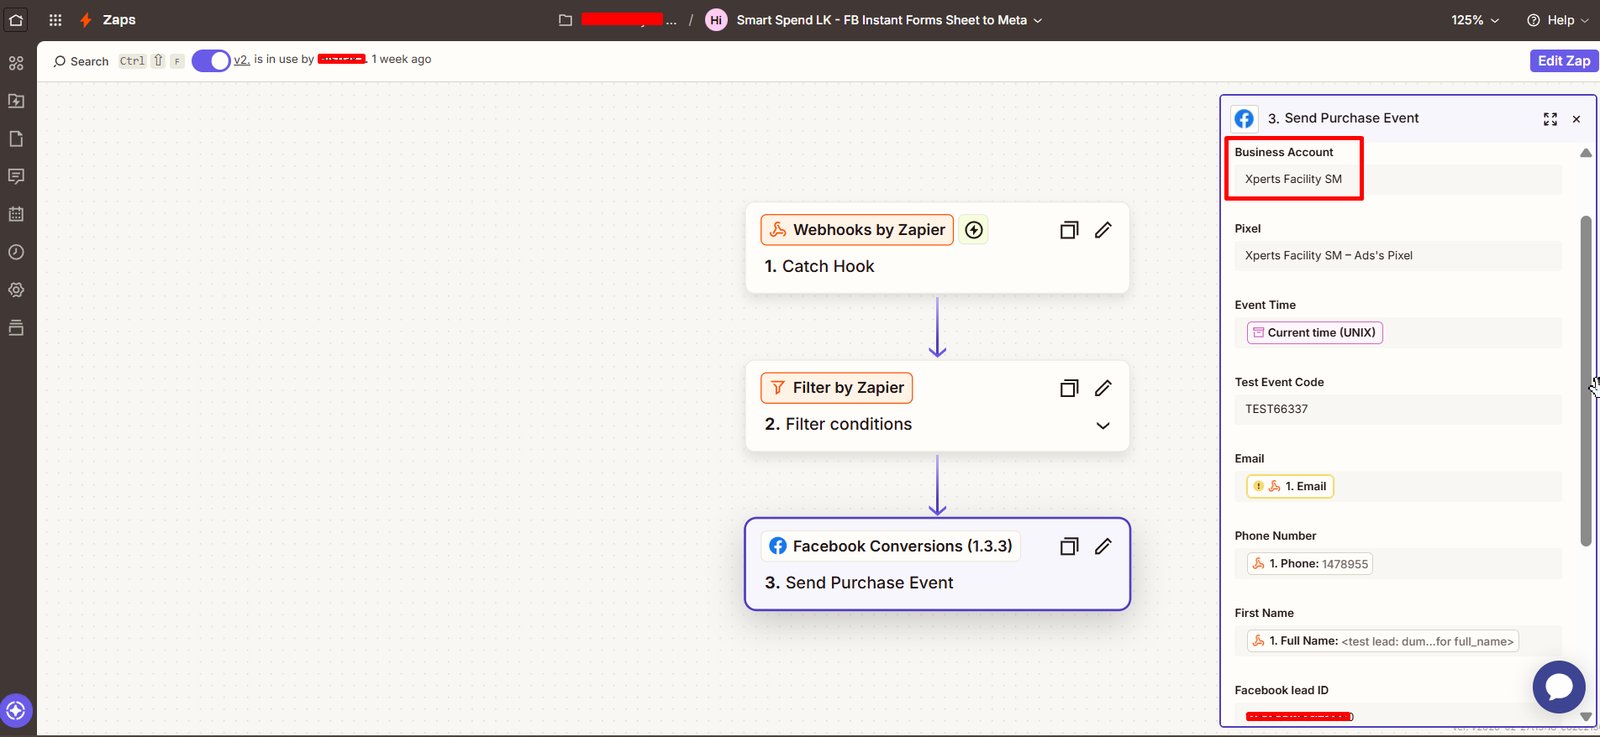This screenshot has height=737, width=1600.
Task: Click the Current time (UNIX) pill
Action: point(1315,333)
